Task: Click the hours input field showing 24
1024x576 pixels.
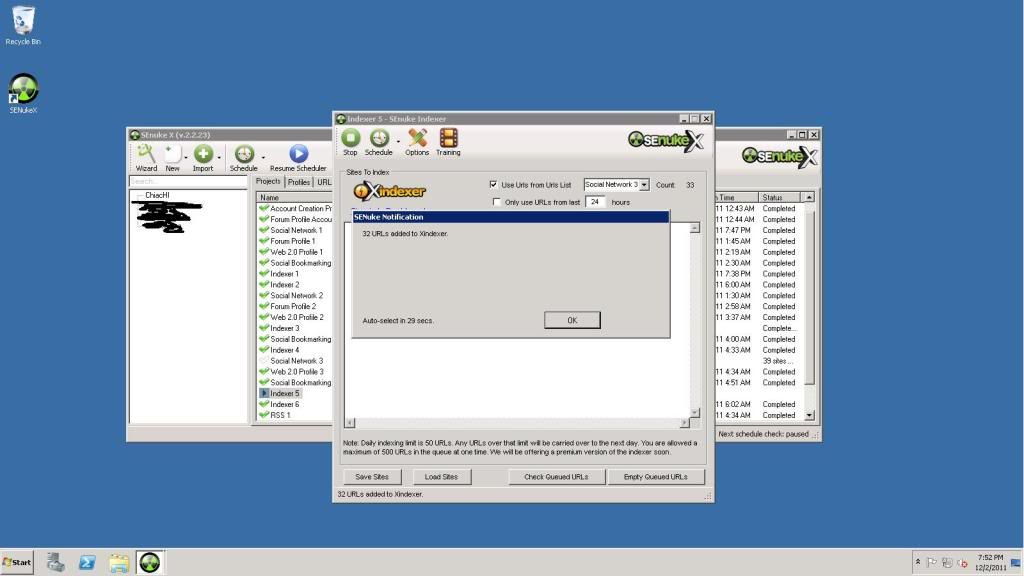Action: 595,202
